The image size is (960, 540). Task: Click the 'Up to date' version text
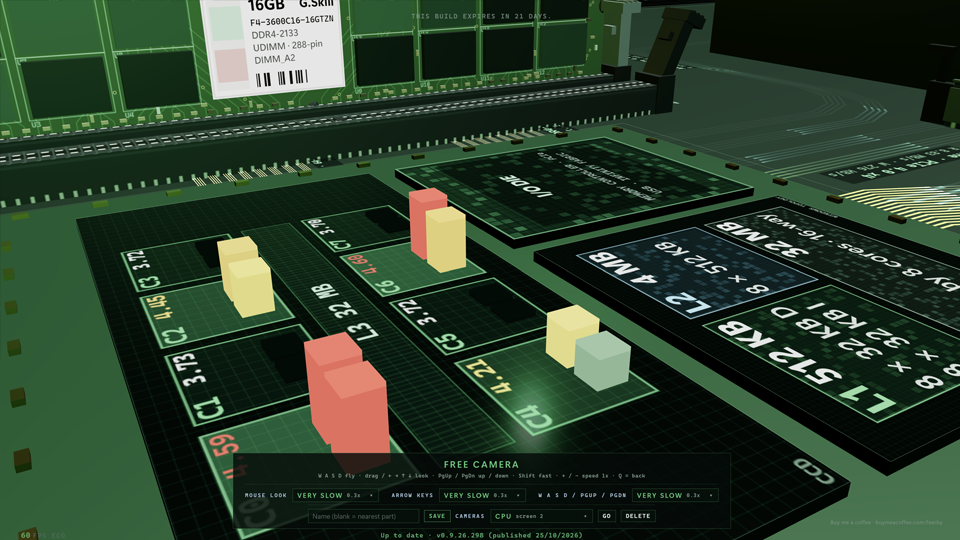(x=481, y=535)
